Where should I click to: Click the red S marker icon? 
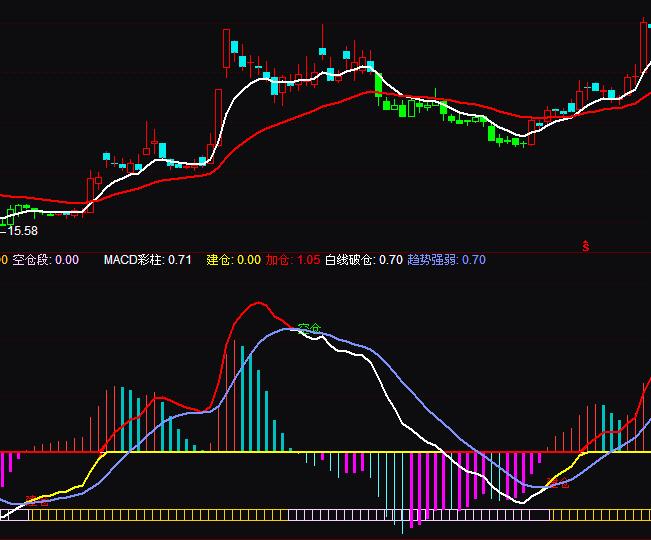[x=584, y=245]
